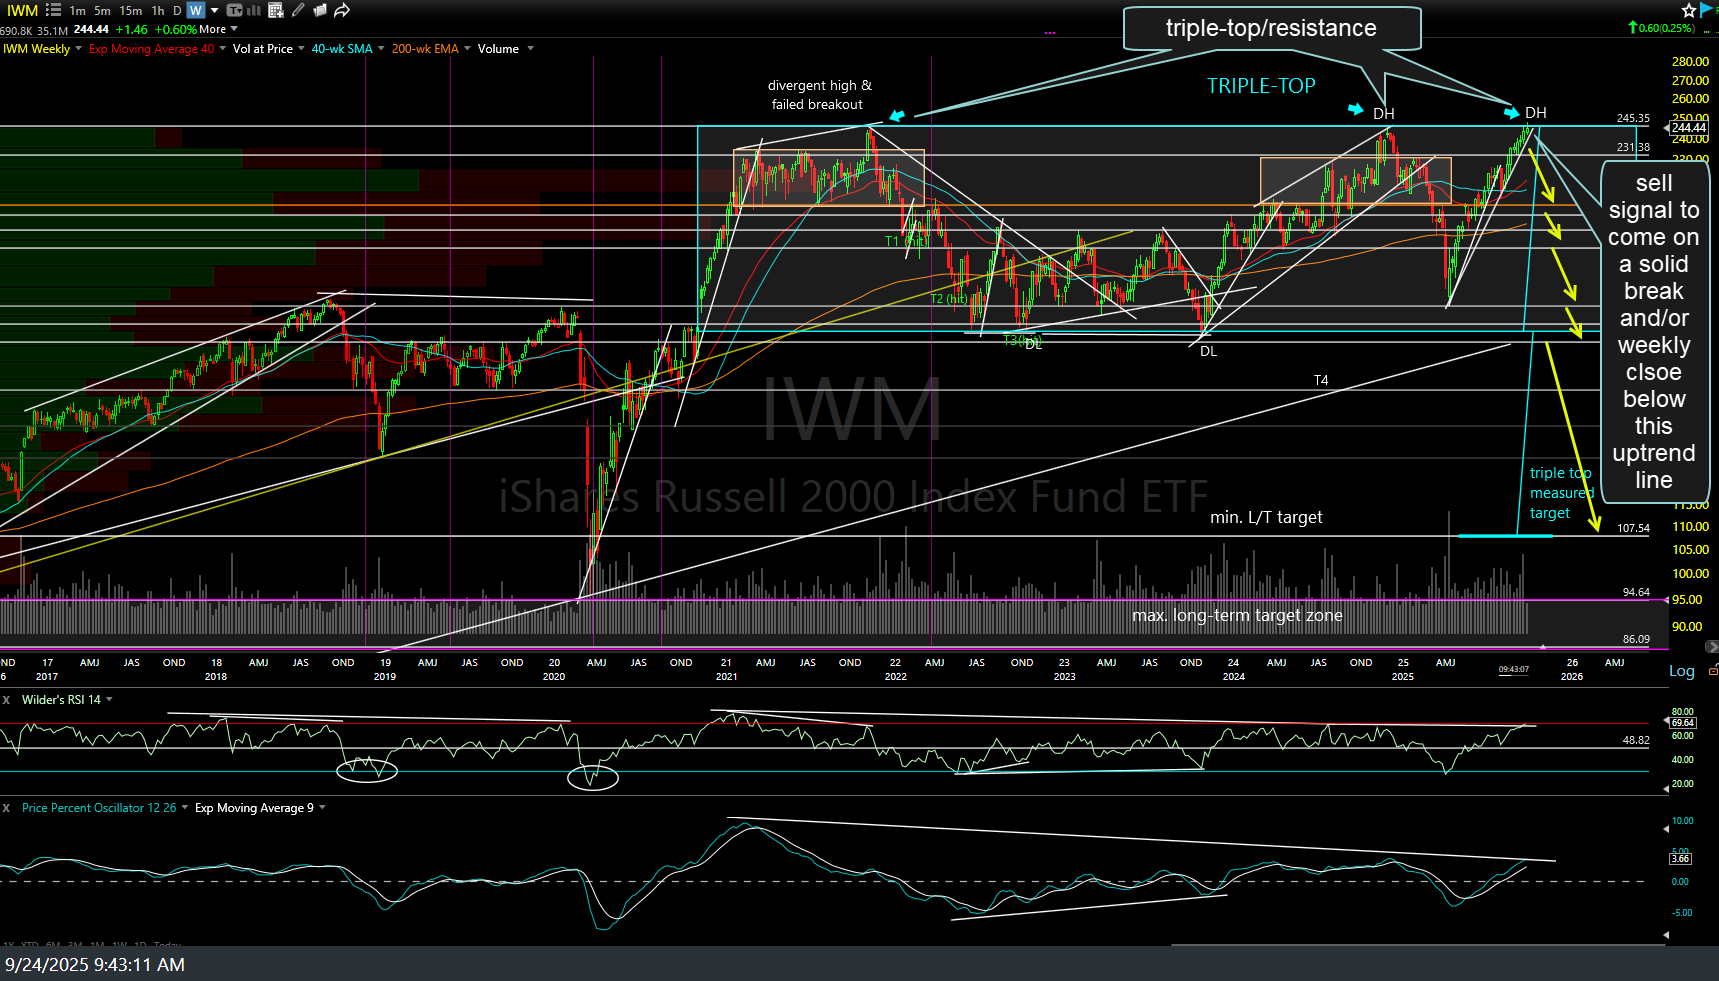Open the calculator/spreadsheet icon in the toolbar
Image resolution: width=1719 pixels, height=981 pixels.
pyautogui.click(x=274, y=10)
